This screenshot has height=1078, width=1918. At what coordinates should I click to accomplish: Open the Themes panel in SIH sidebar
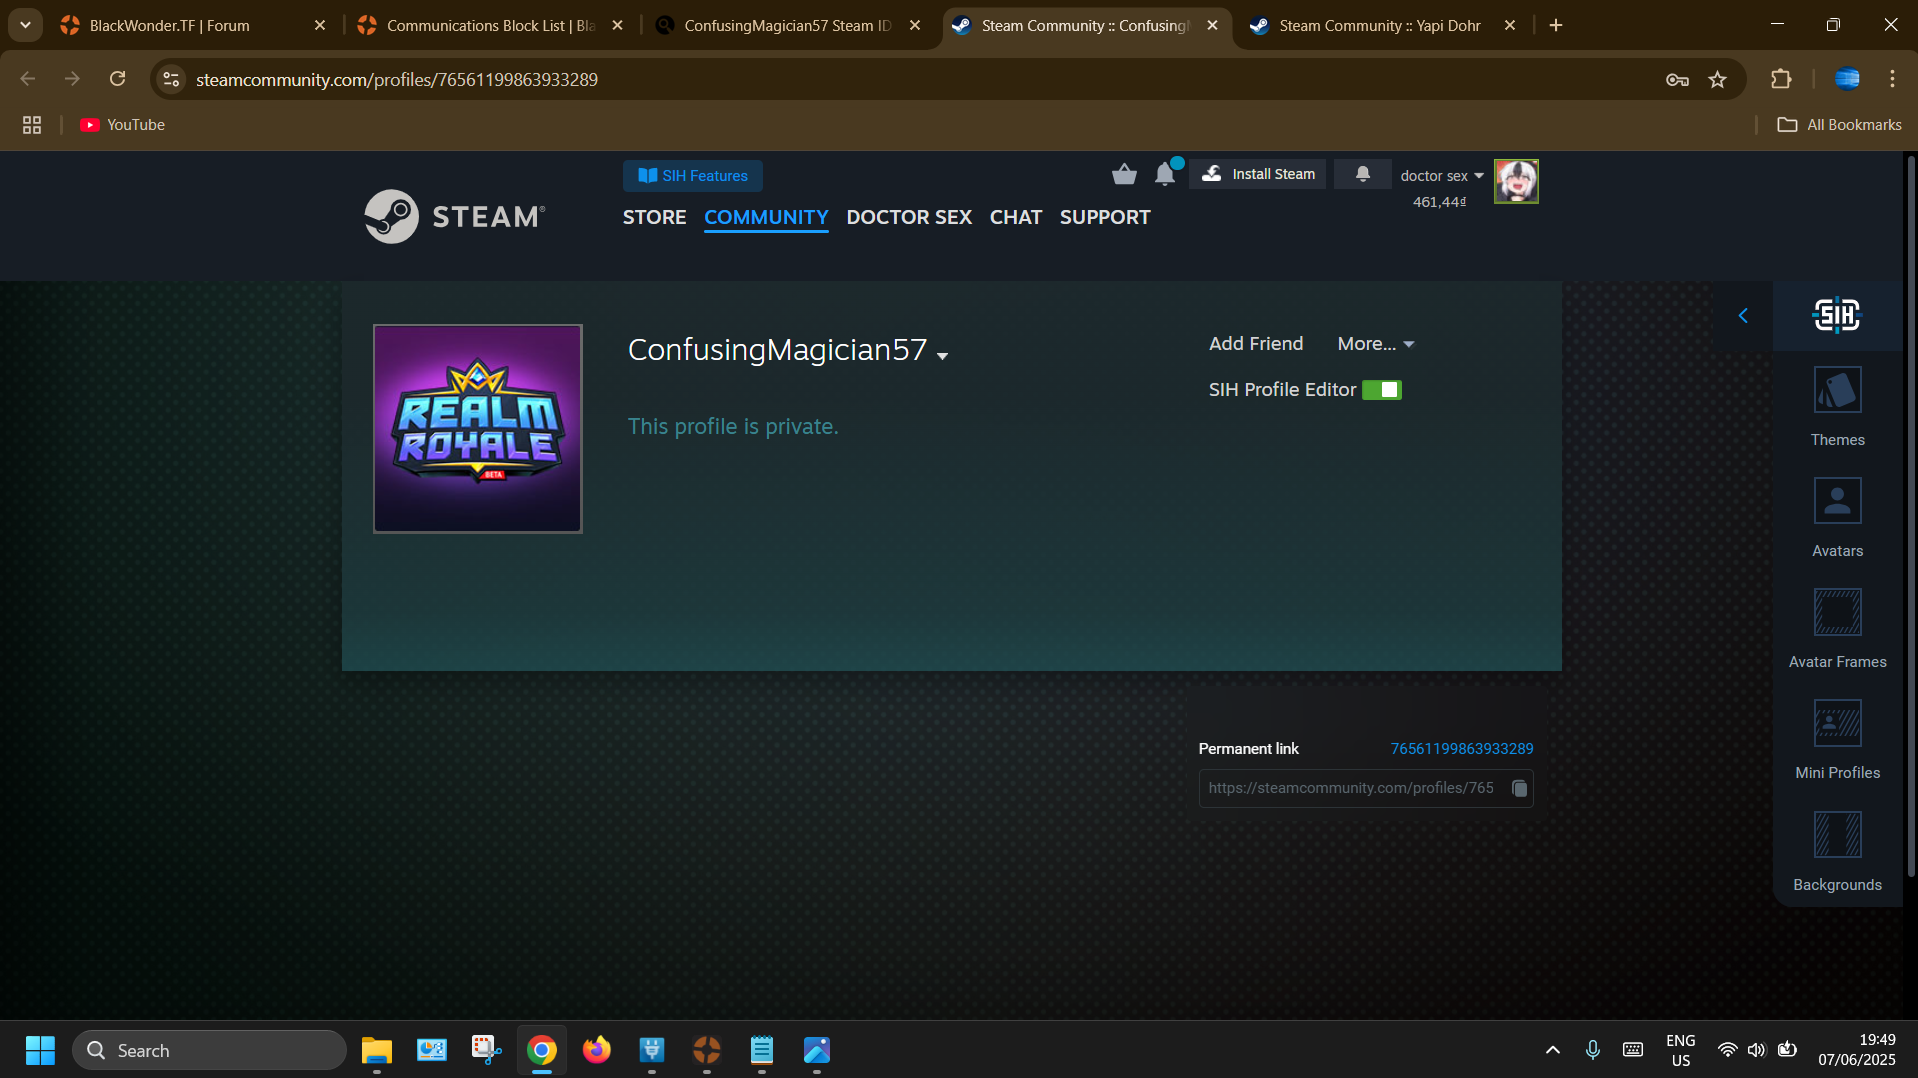pyautogui.click(x=1837, y=407)
